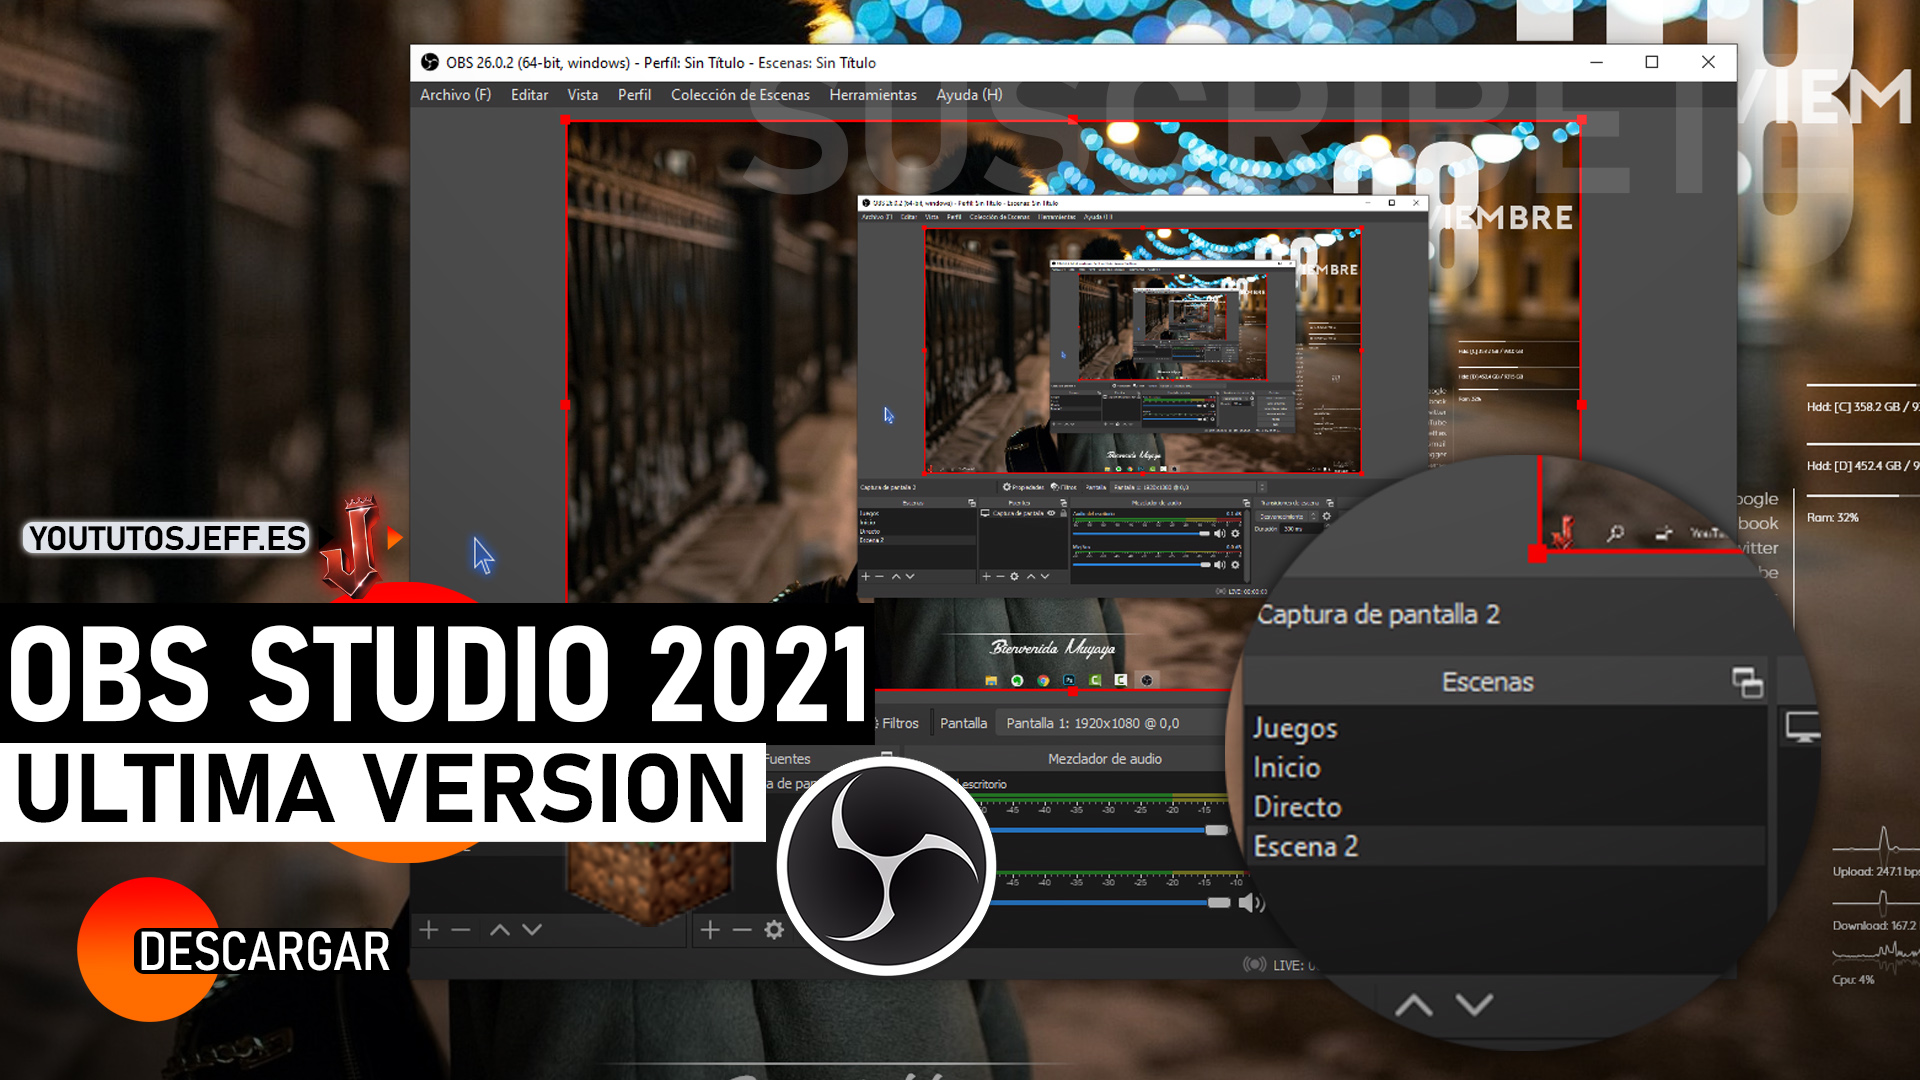Image resolution: width=1920 pixels, height=1080 pixels.
Task: Open source properties using the gear icon
Action: click(x=774, y=930)
